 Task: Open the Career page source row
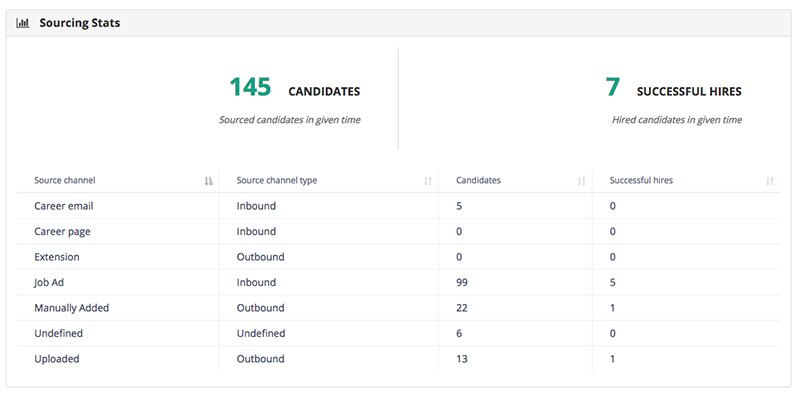398,232
